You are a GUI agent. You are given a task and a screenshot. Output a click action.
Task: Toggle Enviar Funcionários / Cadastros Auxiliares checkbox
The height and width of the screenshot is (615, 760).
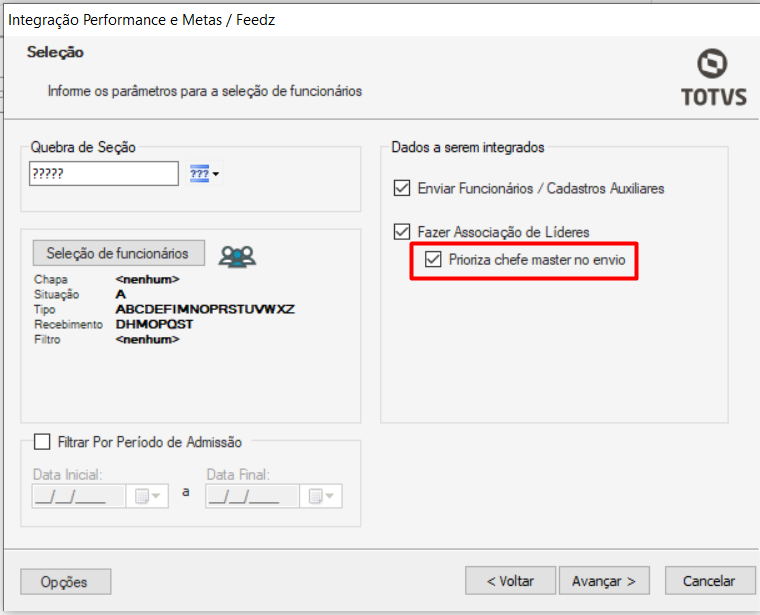pos(402,188)
